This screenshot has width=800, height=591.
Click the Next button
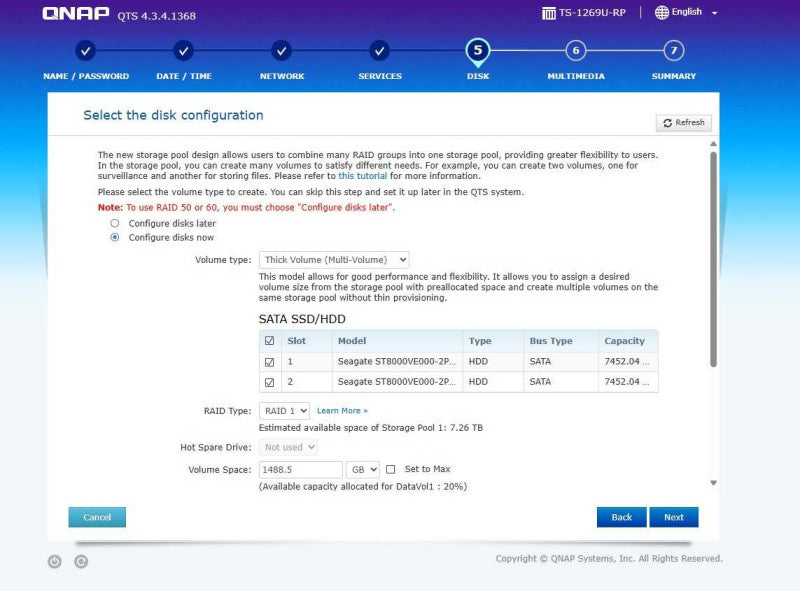(x=673, y=517)
